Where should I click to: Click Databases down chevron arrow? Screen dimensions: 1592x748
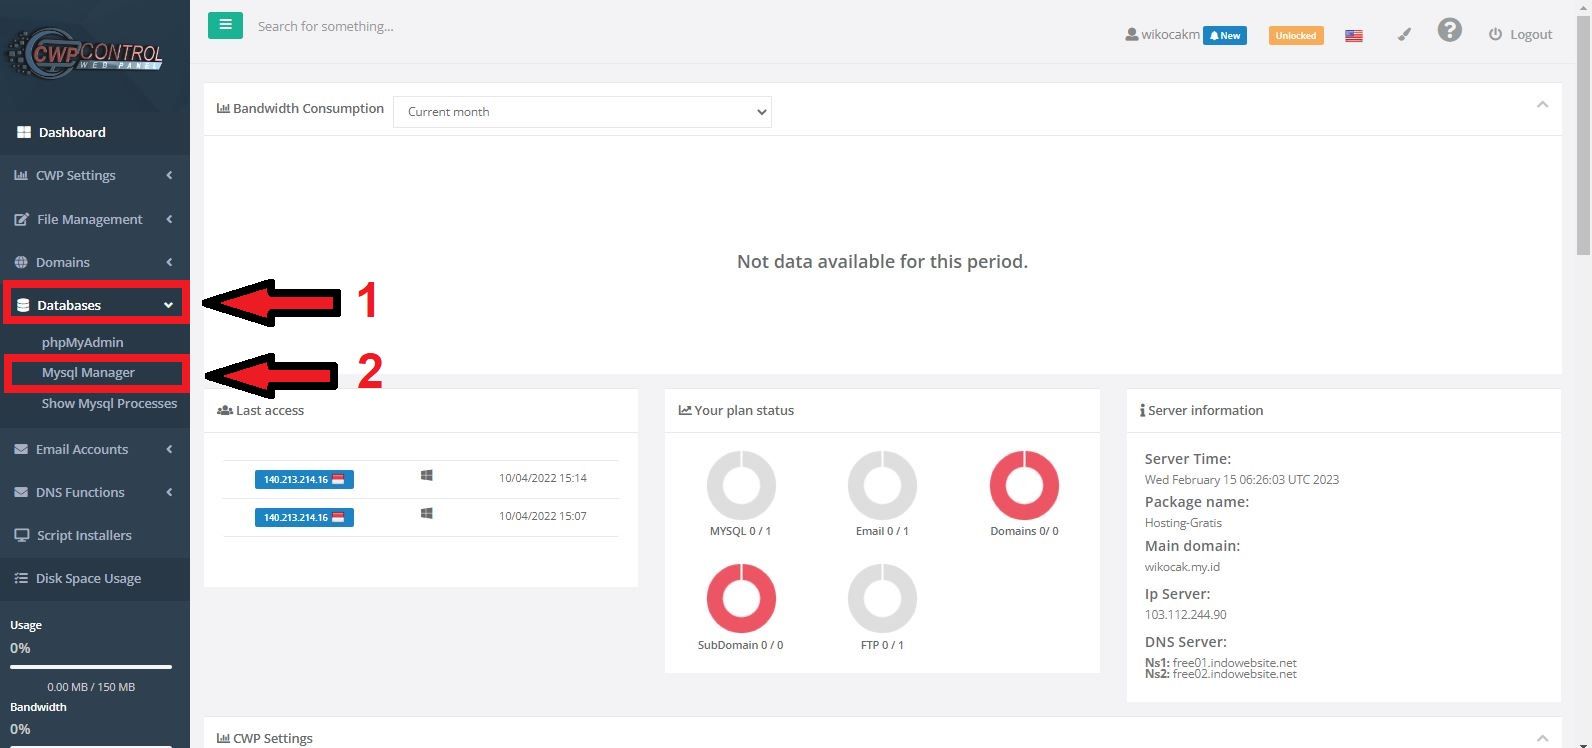[168, 305]
